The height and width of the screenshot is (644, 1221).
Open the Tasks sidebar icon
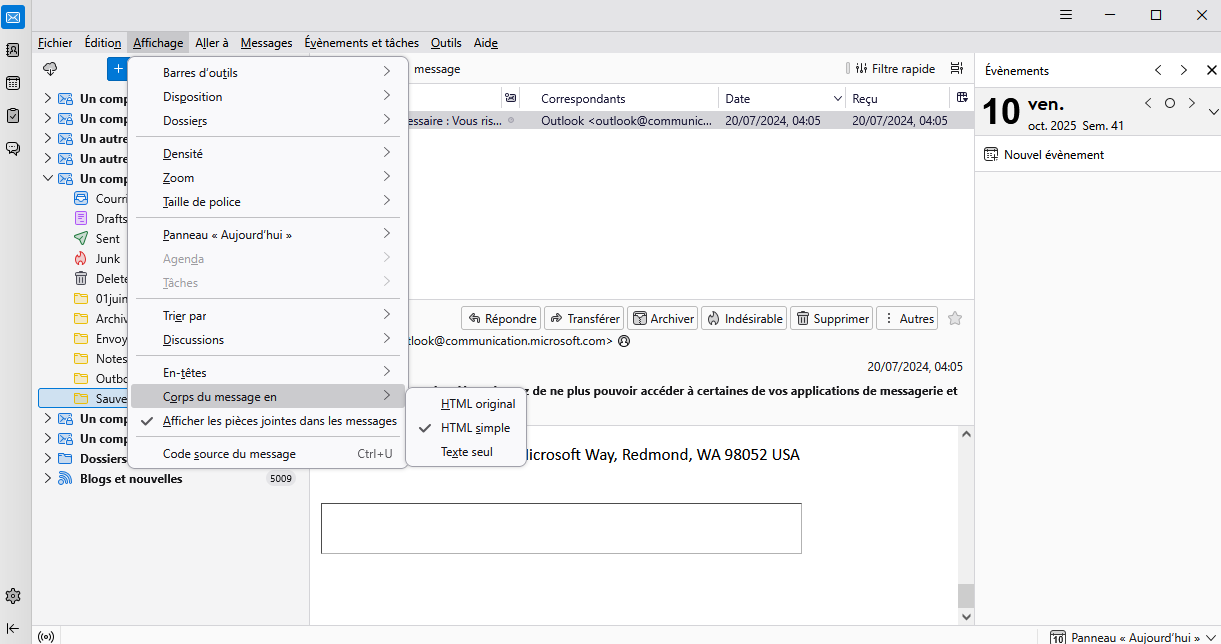pyautogui.click(x=14, y=116)
